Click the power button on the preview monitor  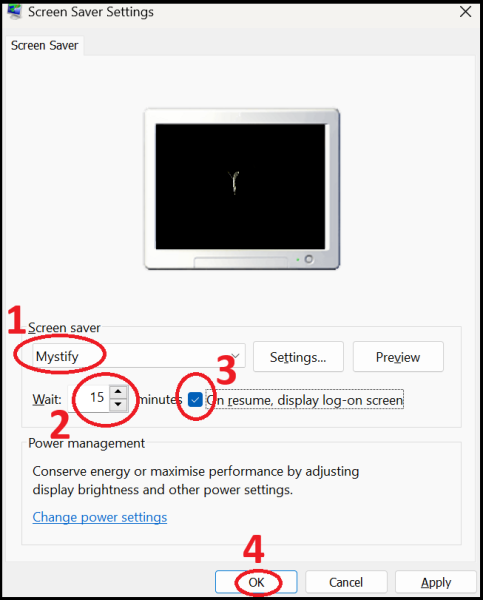point(308,259)
